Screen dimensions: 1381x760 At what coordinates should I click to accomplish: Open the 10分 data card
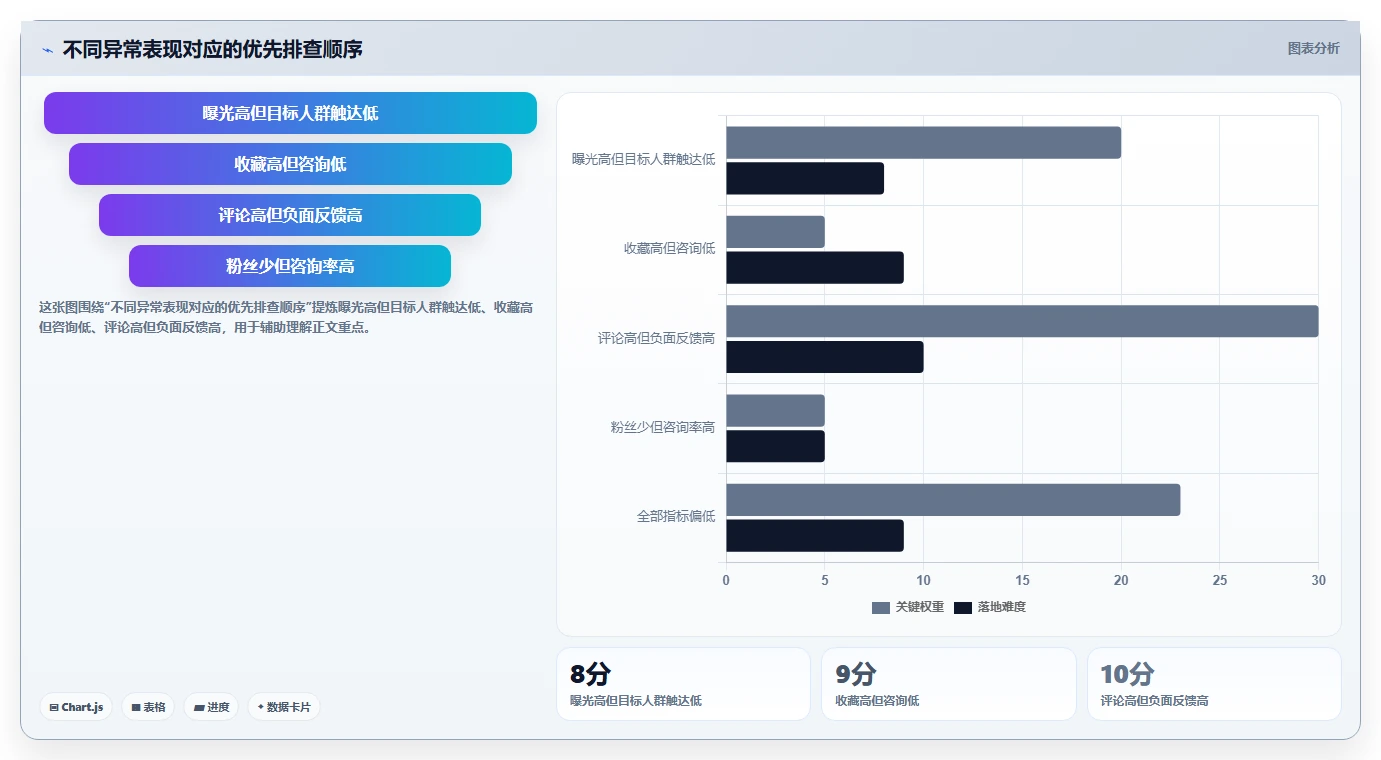click(1214, 684)
